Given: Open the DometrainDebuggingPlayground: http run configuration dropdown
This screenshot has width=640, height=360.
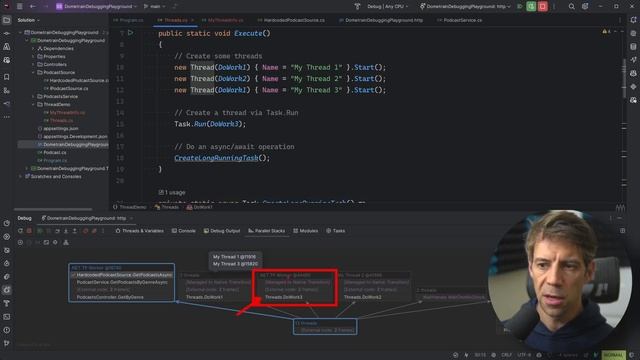Looking at the screenshot, I should tap(466, 7).
